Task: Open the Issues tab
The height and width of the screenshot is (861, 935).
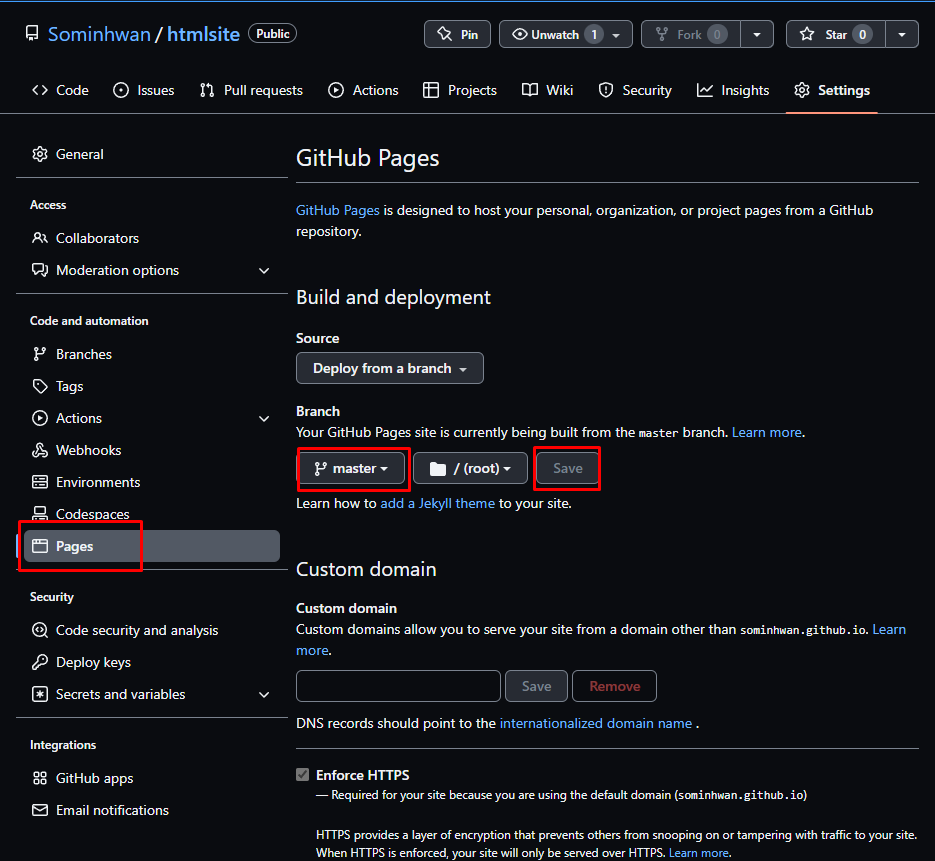Action: [x=144, y=91]
